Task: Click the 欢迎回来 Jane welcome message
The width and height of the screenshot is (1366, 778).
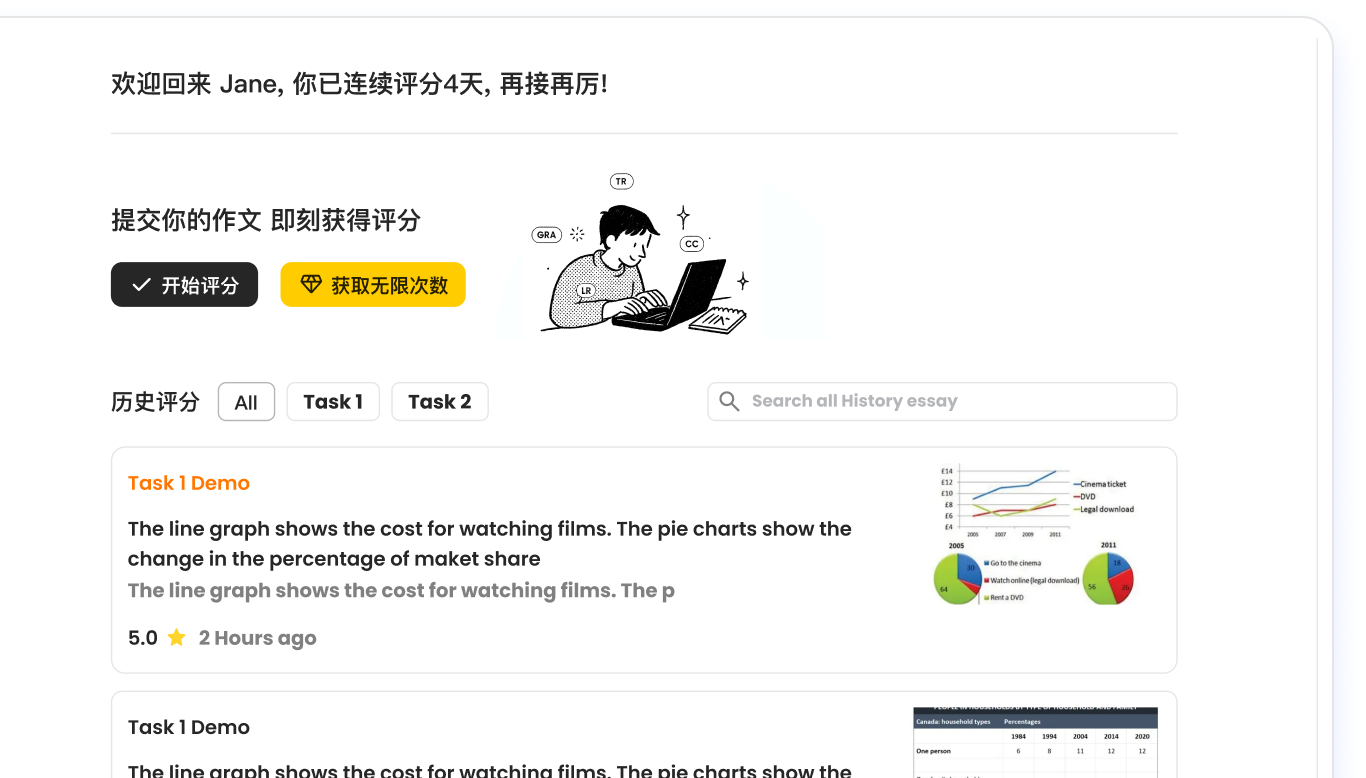Action: [359, 84]
